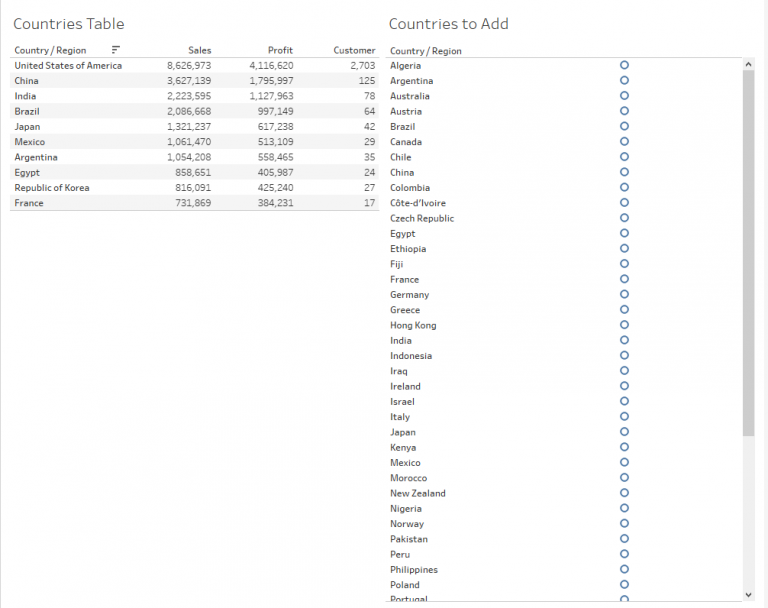
Task: Click the sales value 8,626,973
Action: 189,65
